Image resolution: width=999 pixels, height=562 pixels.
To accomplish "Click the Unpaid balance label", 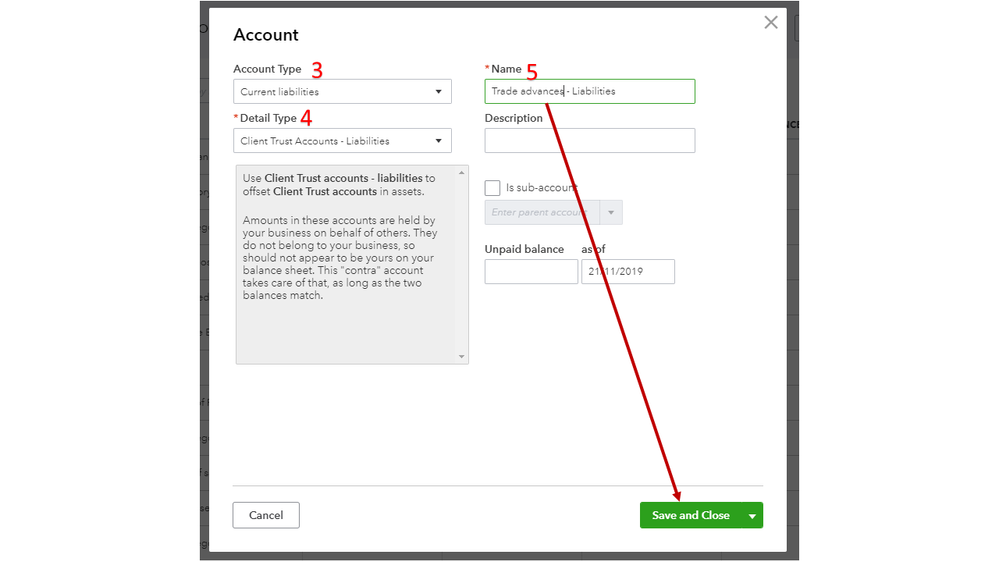I will coord(524,249).
